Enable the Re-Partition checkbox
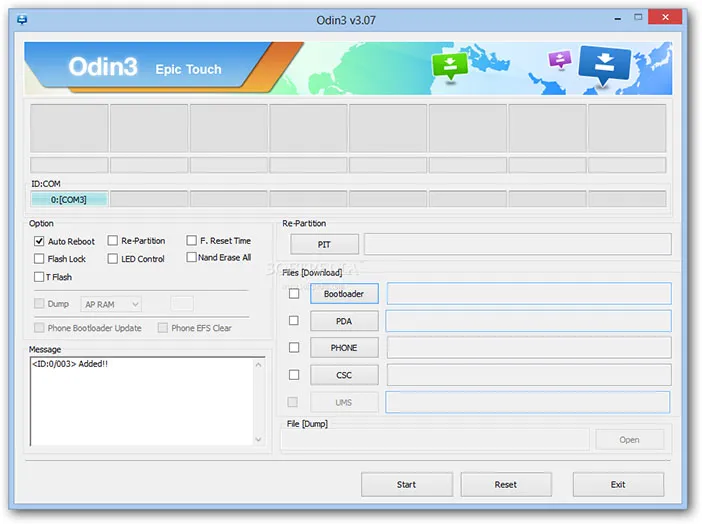The width and height of the screenshot is (702, 524). click(112, 241)
